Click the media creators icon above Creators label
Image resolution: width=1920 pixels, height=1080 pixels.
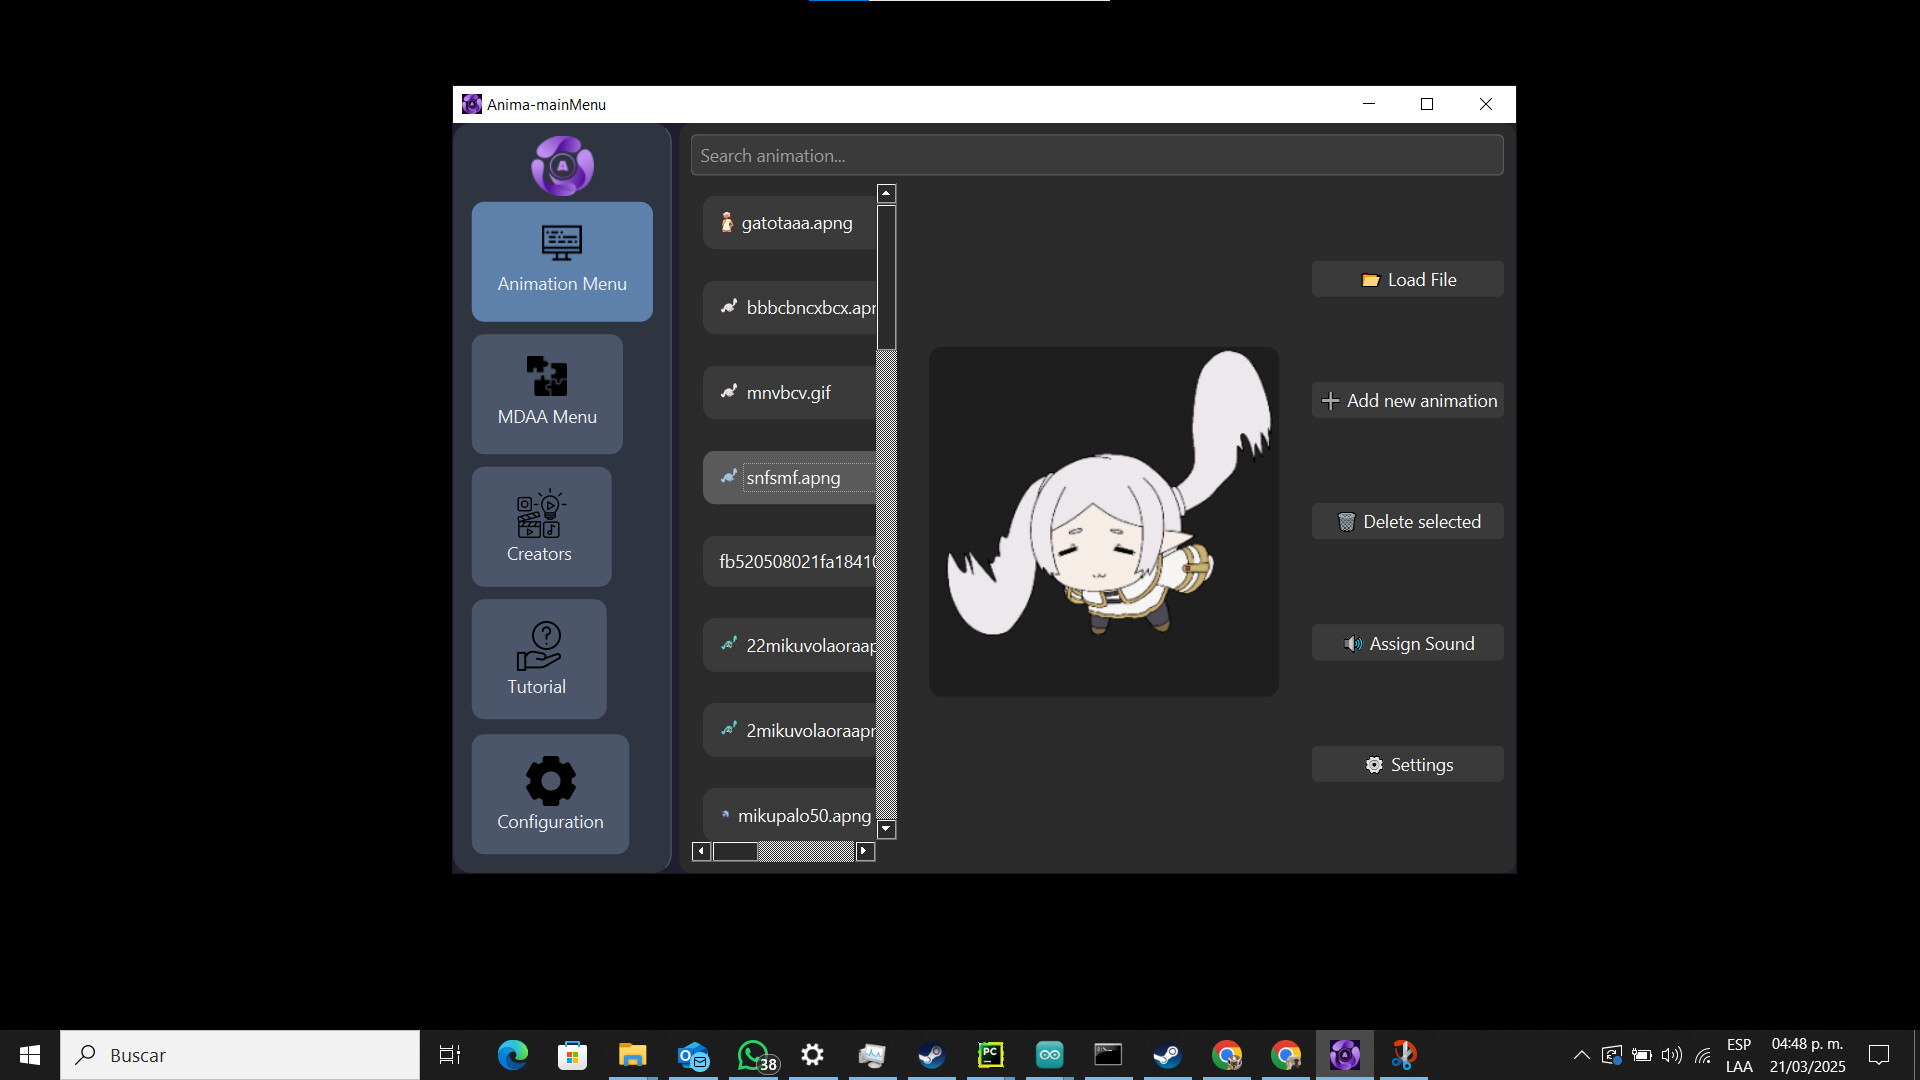[x=539, y=516]
